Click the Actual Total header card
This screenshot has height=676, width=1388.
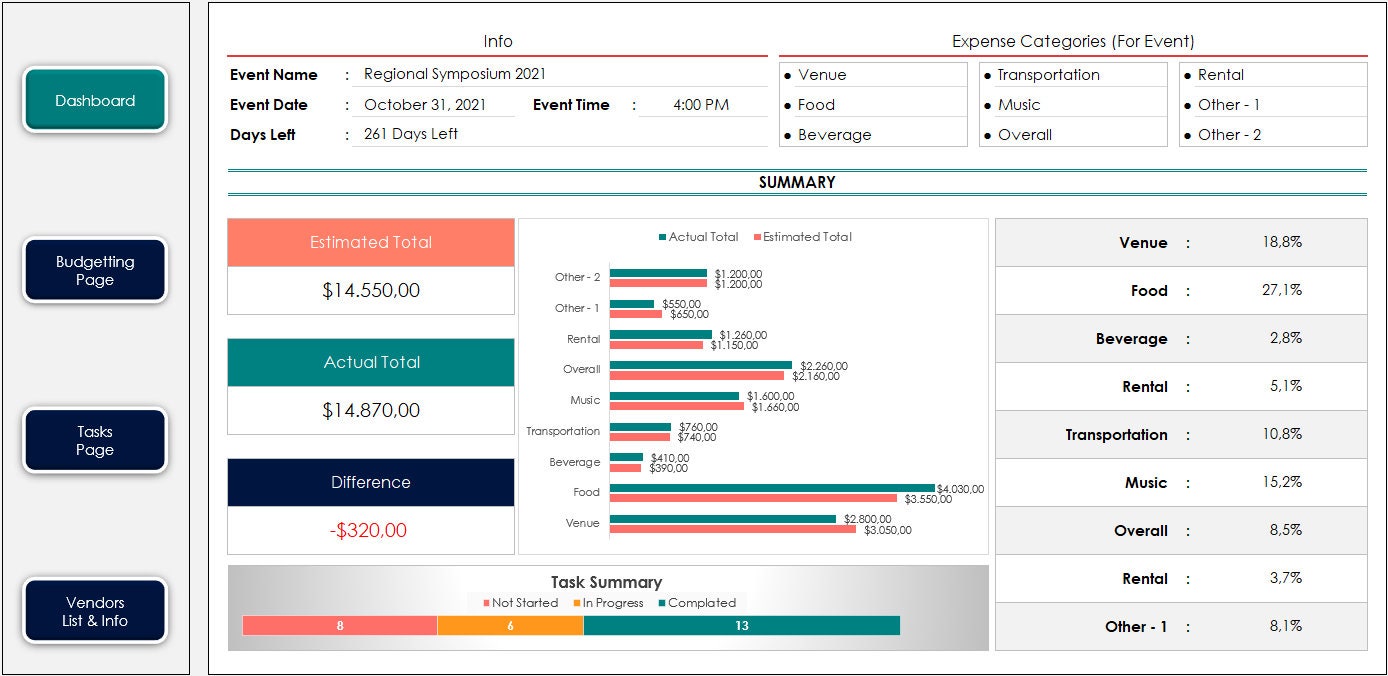point(371,363)
